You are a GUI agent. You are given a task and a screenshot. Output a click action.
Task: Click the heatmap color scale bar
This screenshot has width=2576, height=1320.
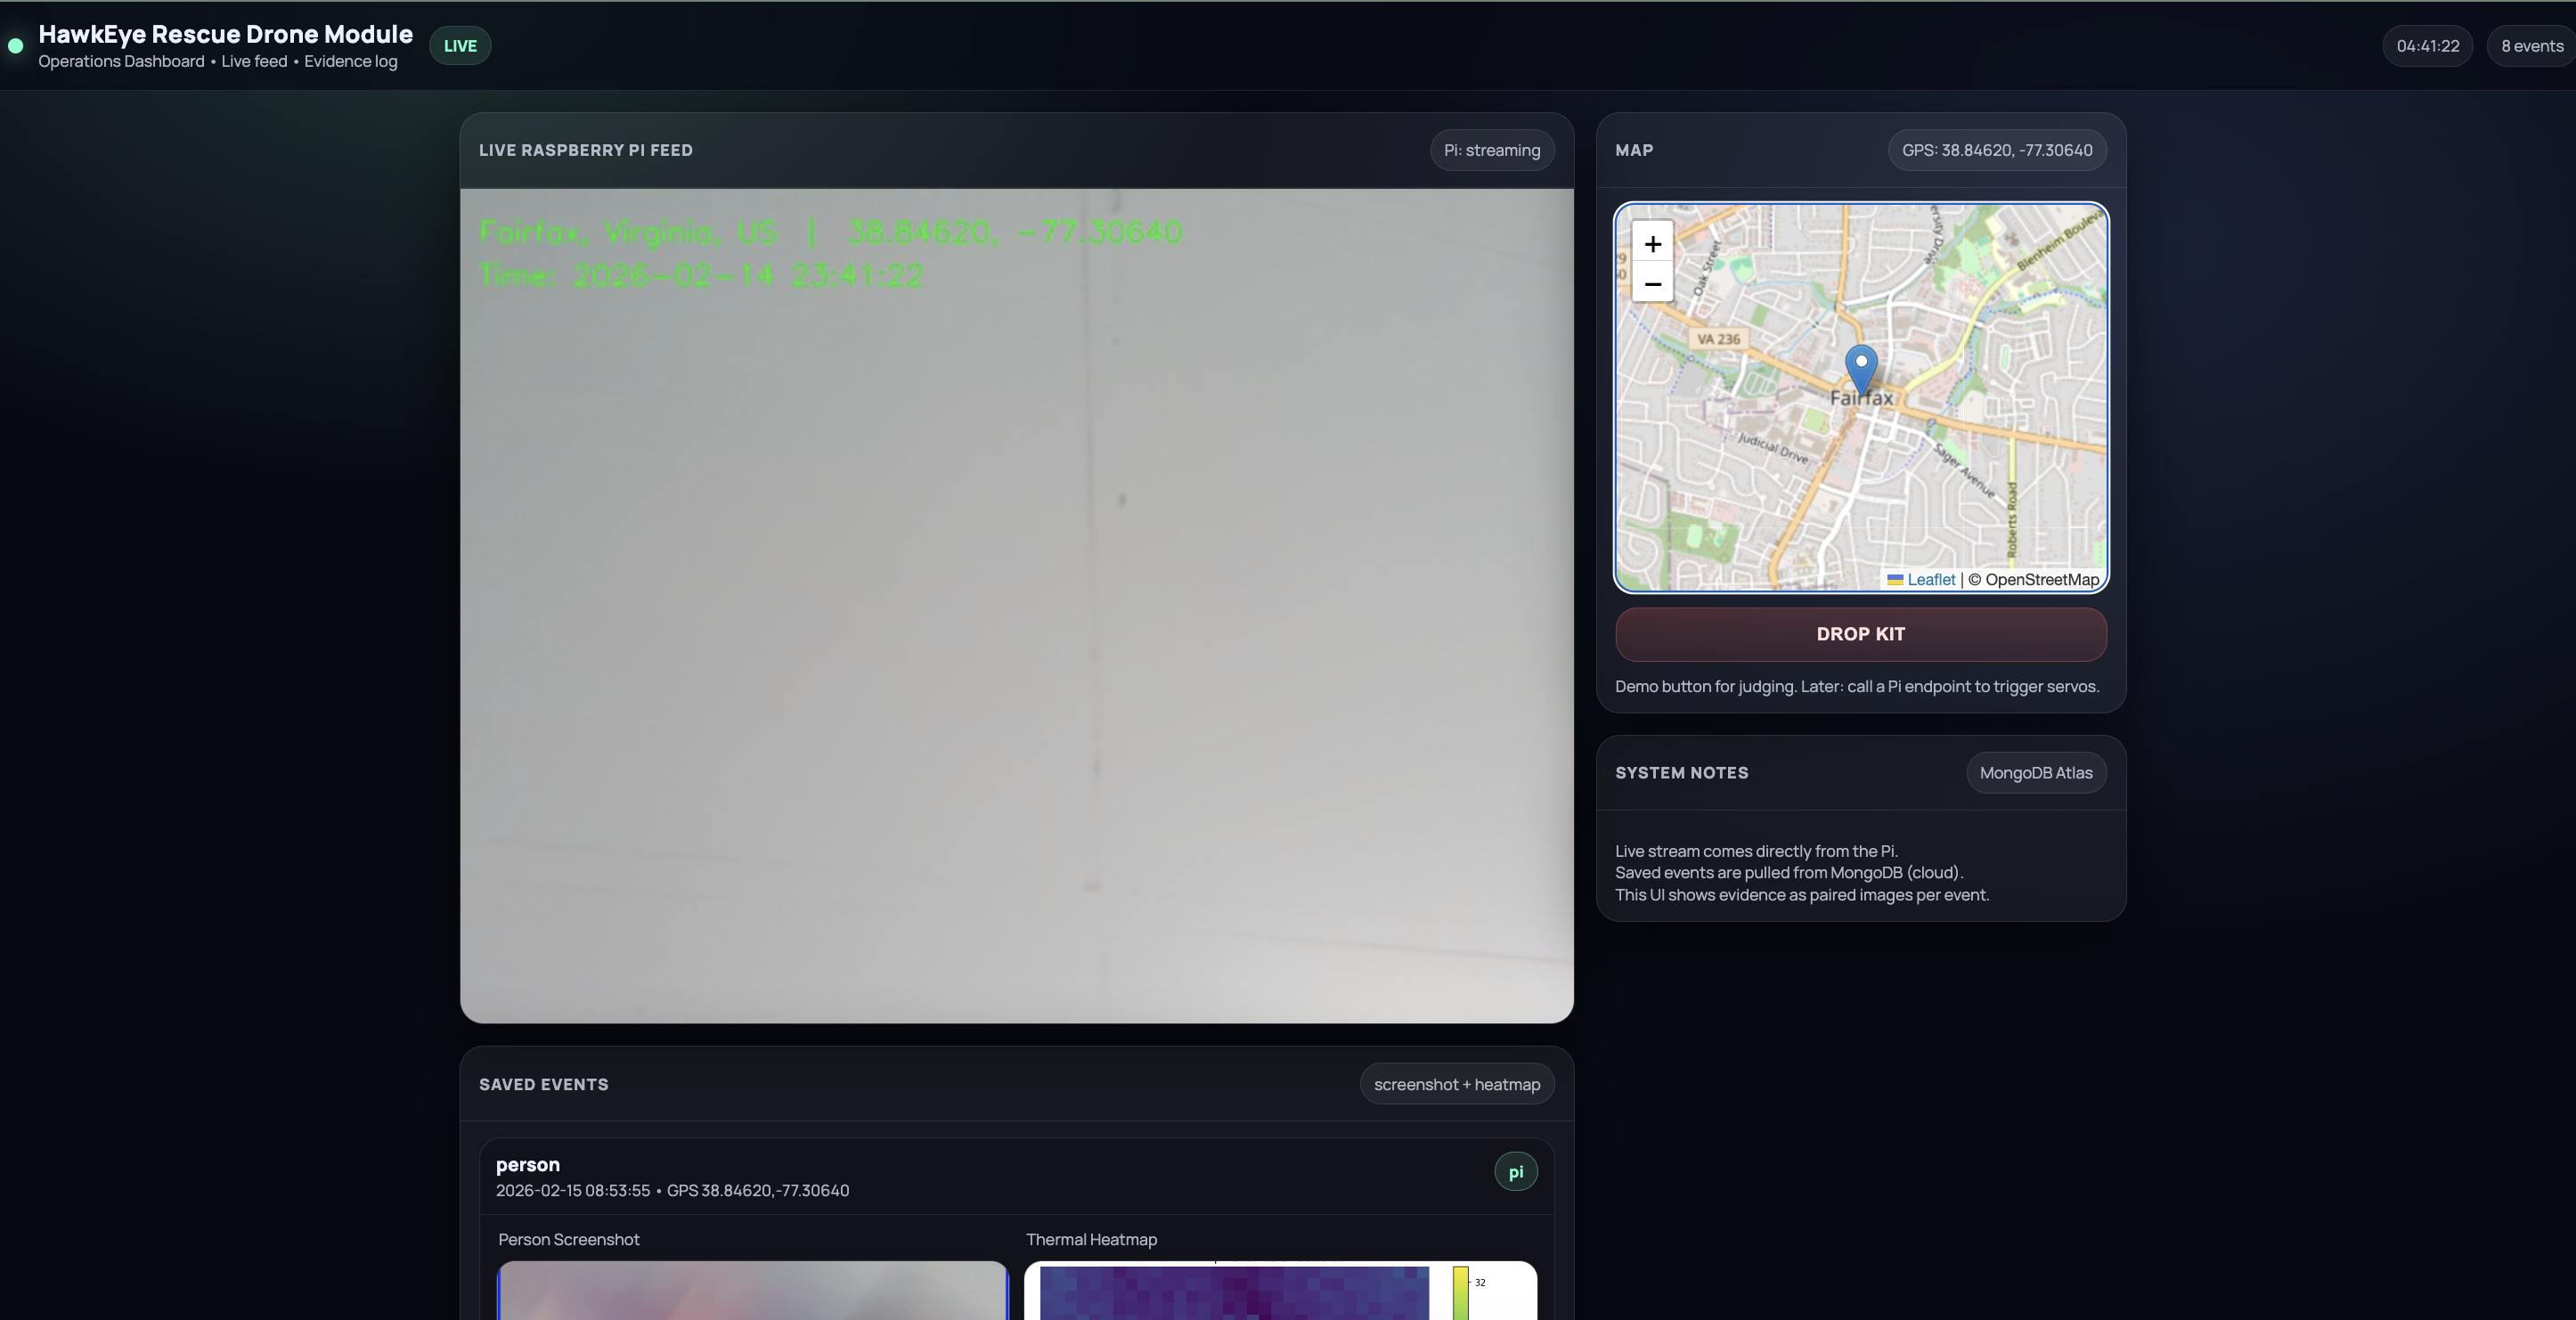click(x=1461, y=1294)
